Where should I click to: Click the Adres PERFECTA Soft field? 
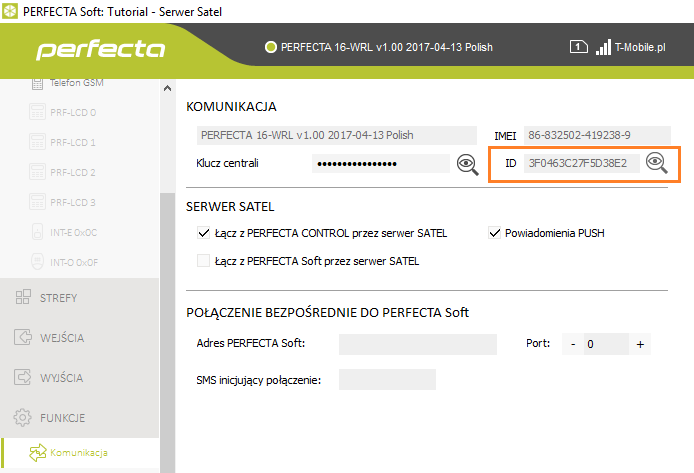coord(418,344)
